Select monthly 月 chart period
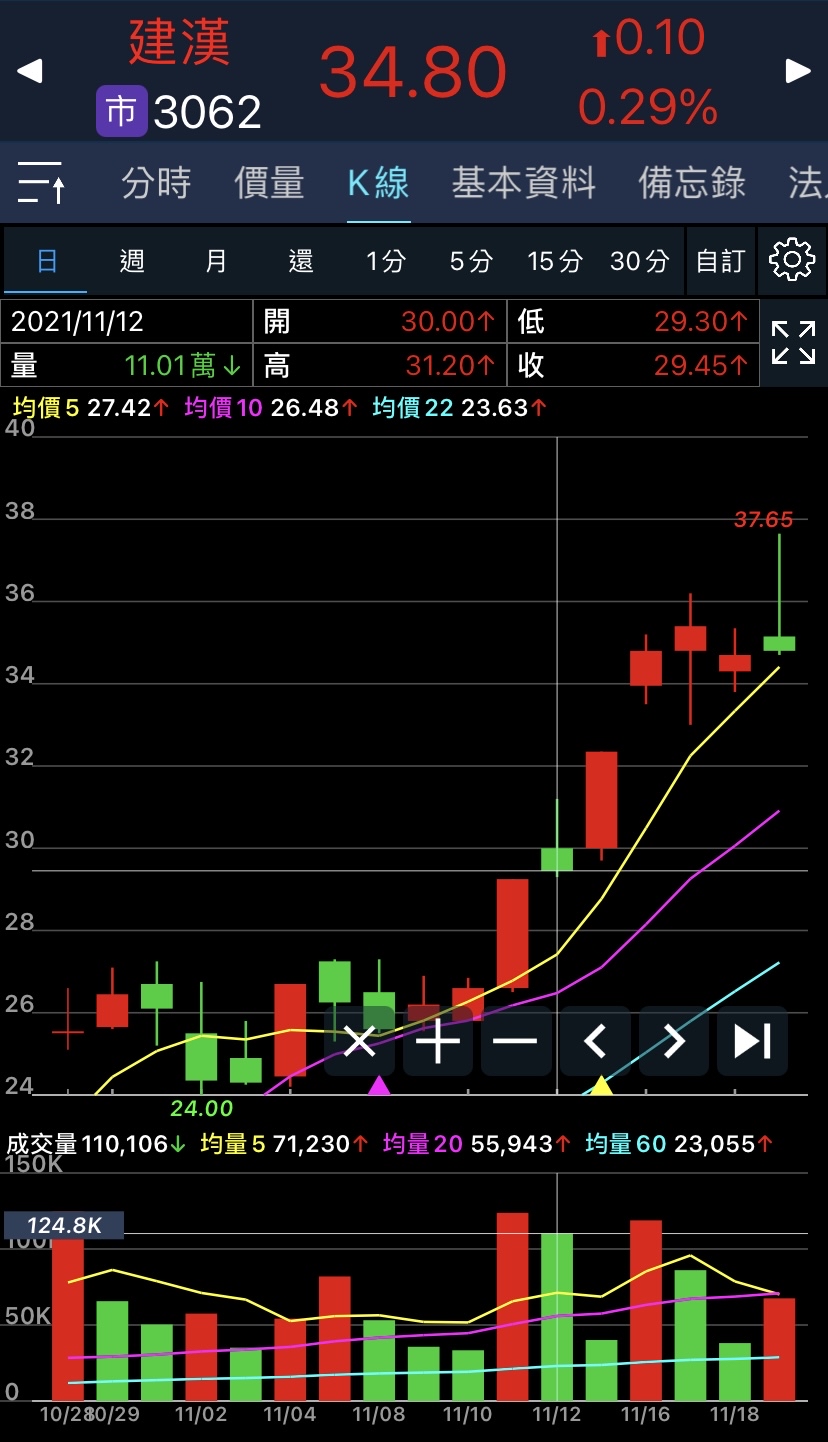 coord(216,261)
